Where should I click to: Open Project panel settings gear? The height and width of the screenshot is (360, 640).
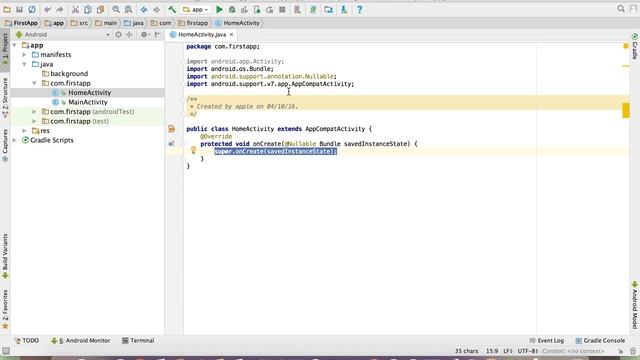144,35
